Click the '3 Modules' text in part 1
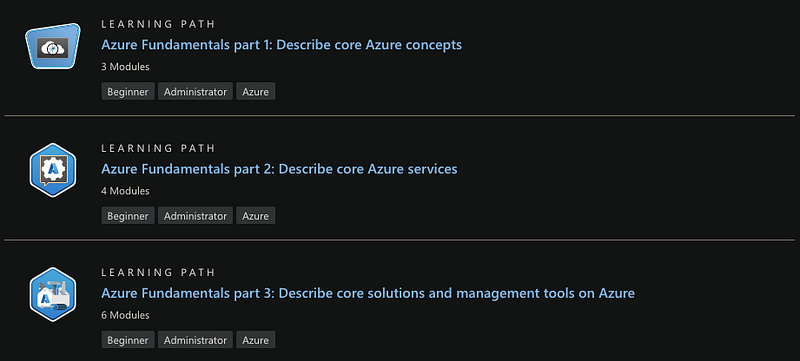This screenshot has height=361, width=800. coord(126,67)
